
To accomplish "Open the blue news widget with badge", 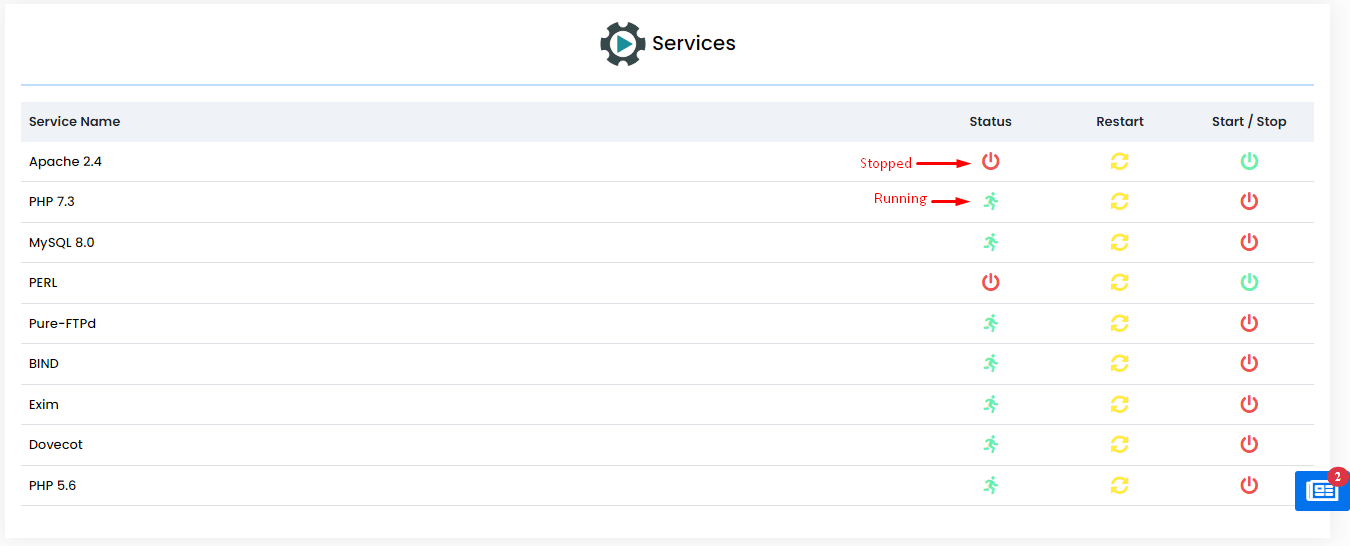I will coord(1321,491).
